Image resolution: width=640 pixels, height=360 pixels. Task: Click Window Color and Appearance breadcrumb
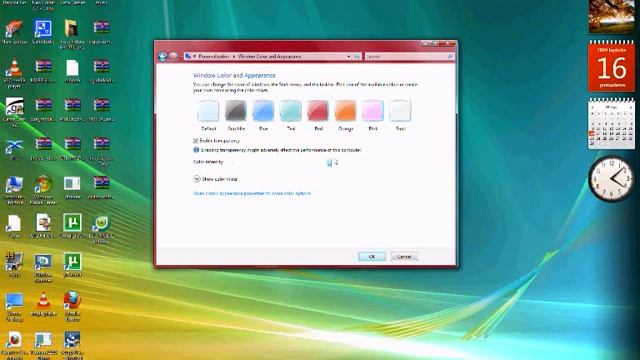[269, 56]
